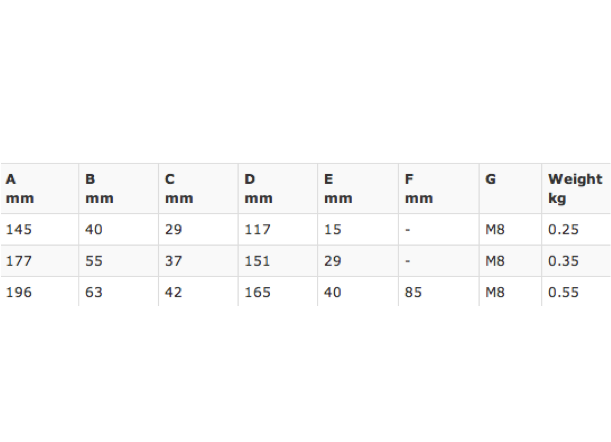Select the weight 0.55 cell

[576, 292]
